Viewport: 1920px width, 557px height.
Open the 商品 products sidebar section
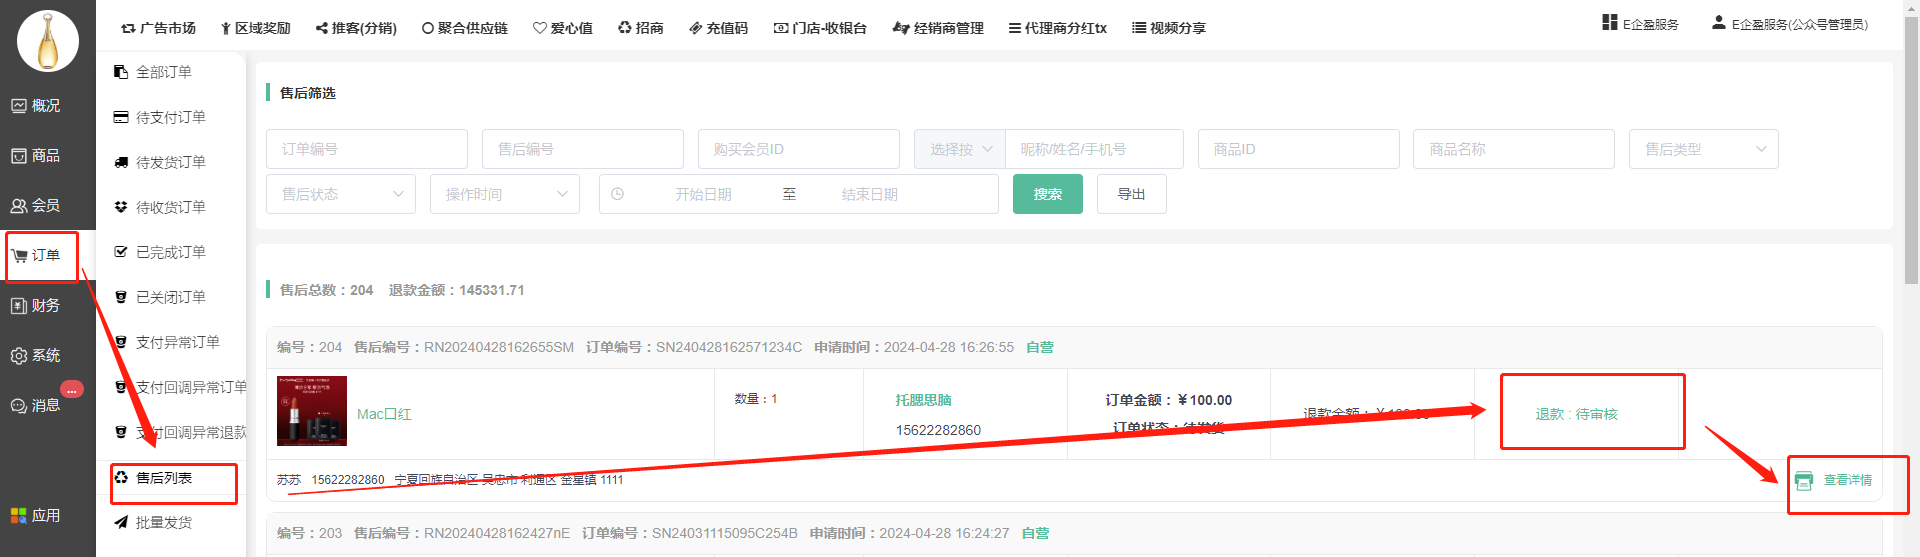click(x=35, y=155)
